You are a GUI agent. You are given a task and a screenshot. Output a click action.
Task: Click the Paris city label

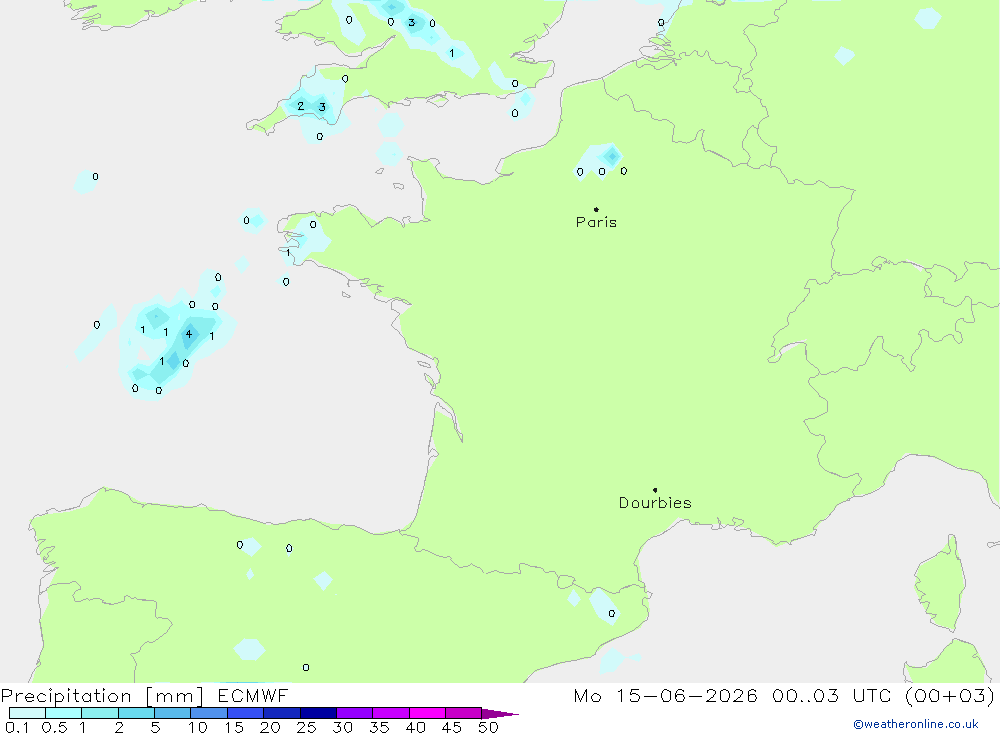coord(596,222)
